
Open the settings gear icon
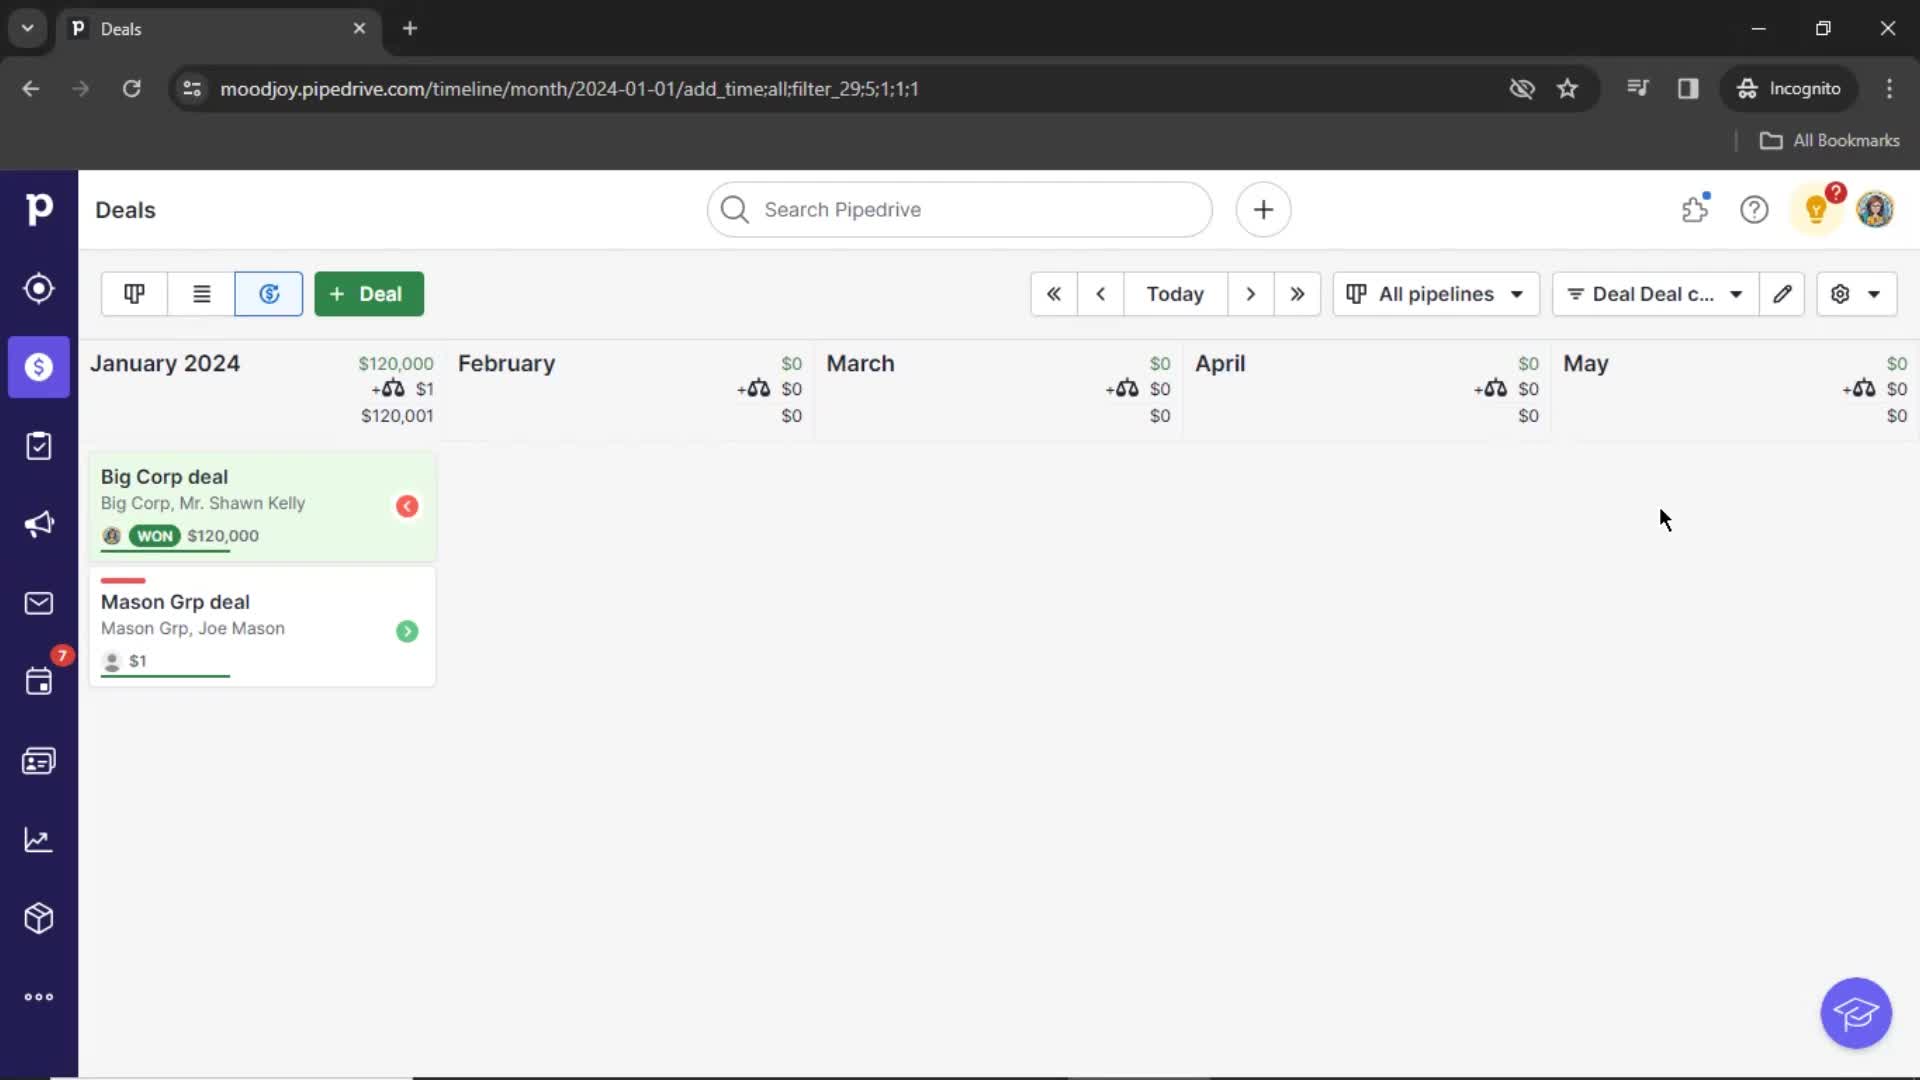click(1841, 293)
